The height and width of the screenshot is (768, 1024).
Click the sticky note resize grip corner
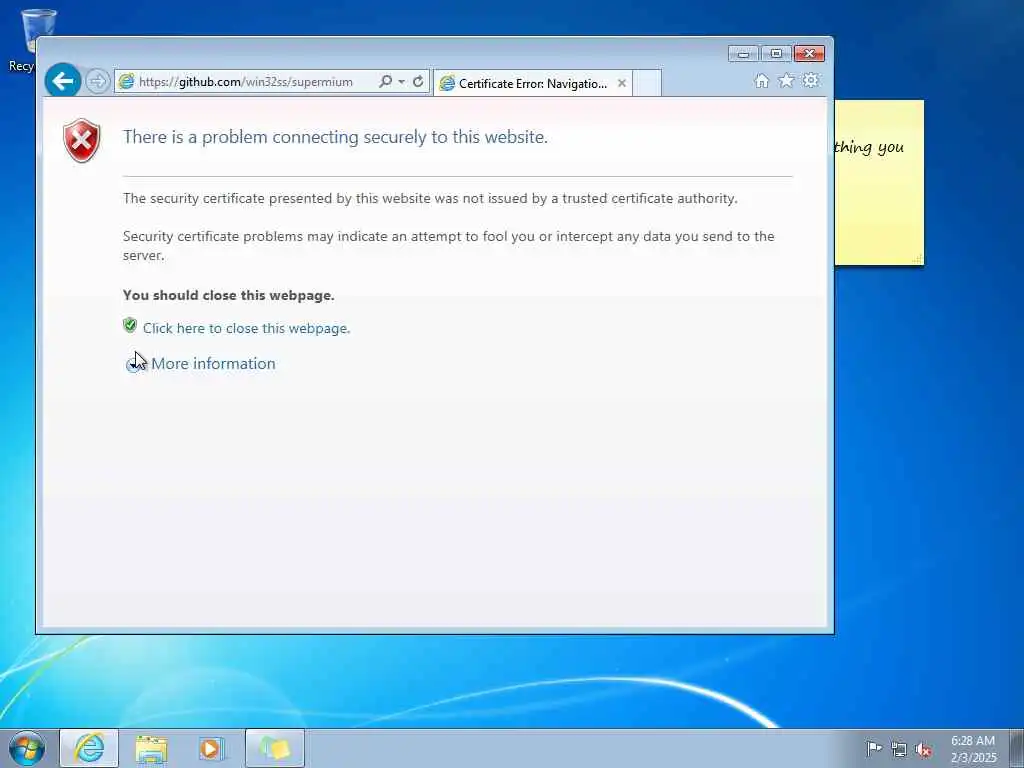point(918,259)
